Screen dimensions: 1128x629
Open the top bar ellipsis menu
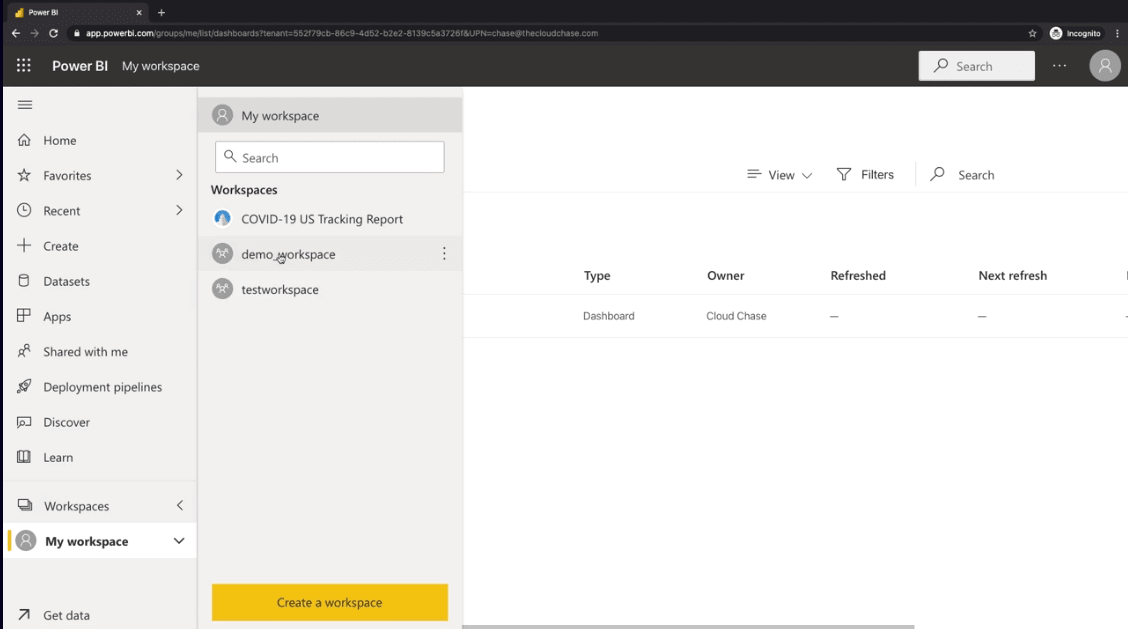click(1060, 65)
